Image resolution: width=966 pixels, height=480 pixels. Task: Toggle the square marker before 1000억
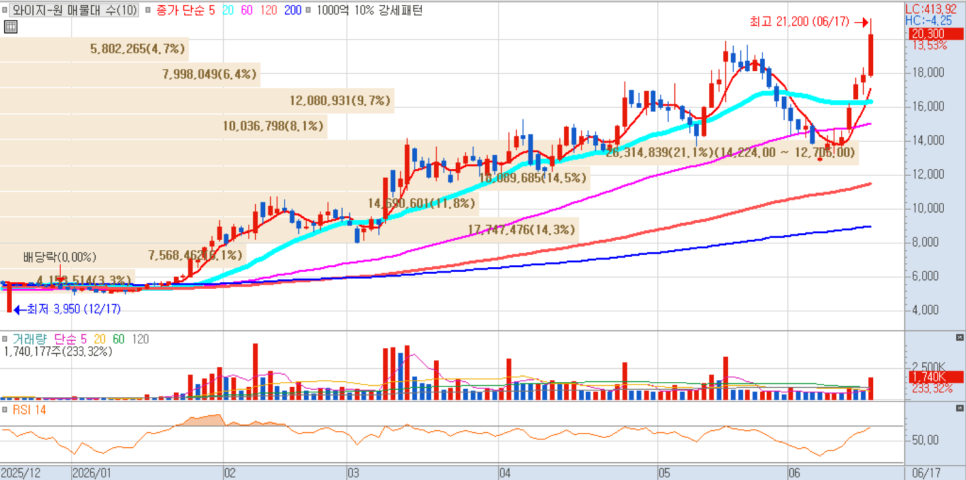pyautogui.click(x=309, y=10)
